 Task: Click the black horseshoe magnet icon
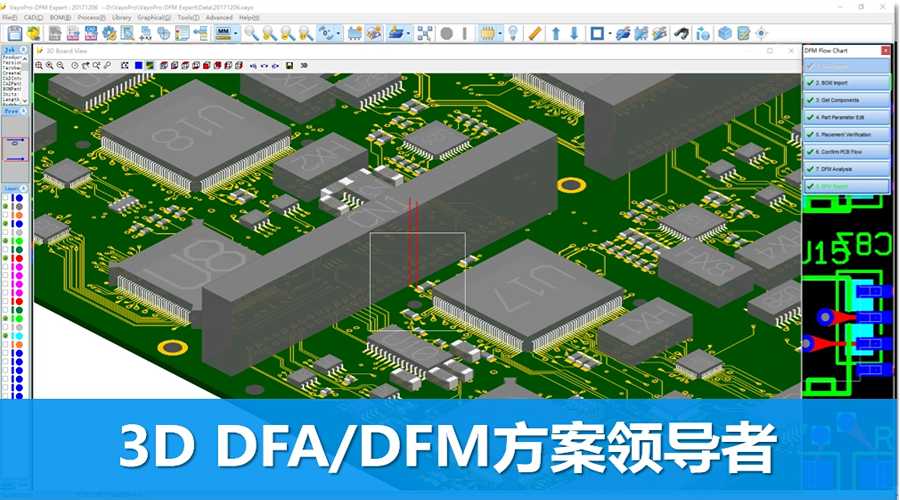tap(681, 34)
